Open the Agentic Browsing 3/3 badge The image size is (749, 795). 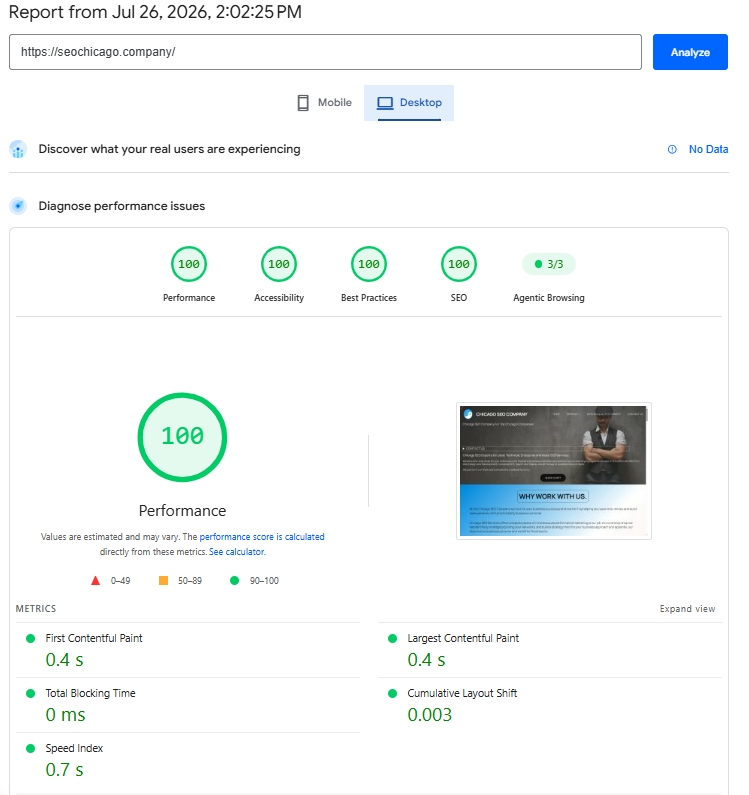pyautogui.click(x=549, y=264)
